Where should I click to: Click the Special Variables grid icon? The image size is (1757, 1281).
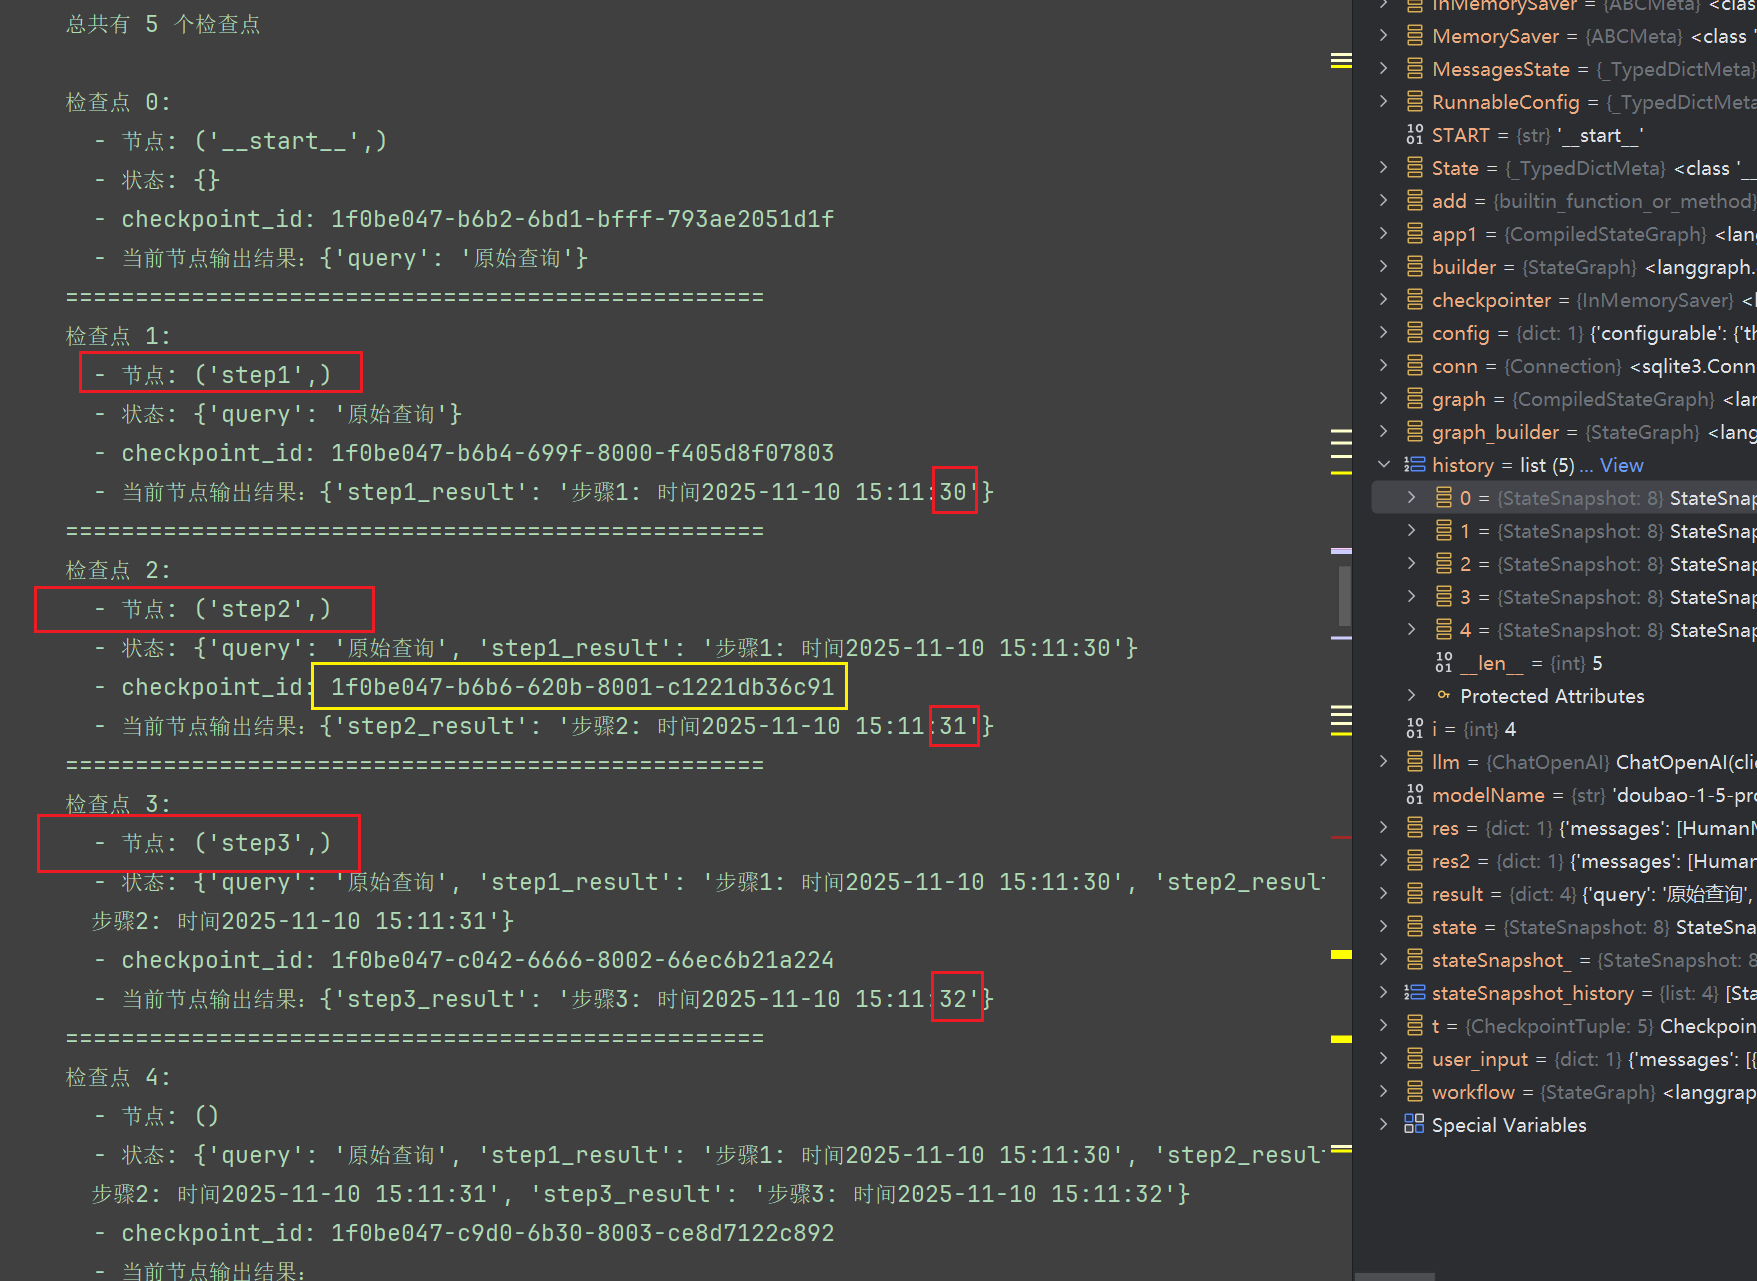(1414, 1125)
